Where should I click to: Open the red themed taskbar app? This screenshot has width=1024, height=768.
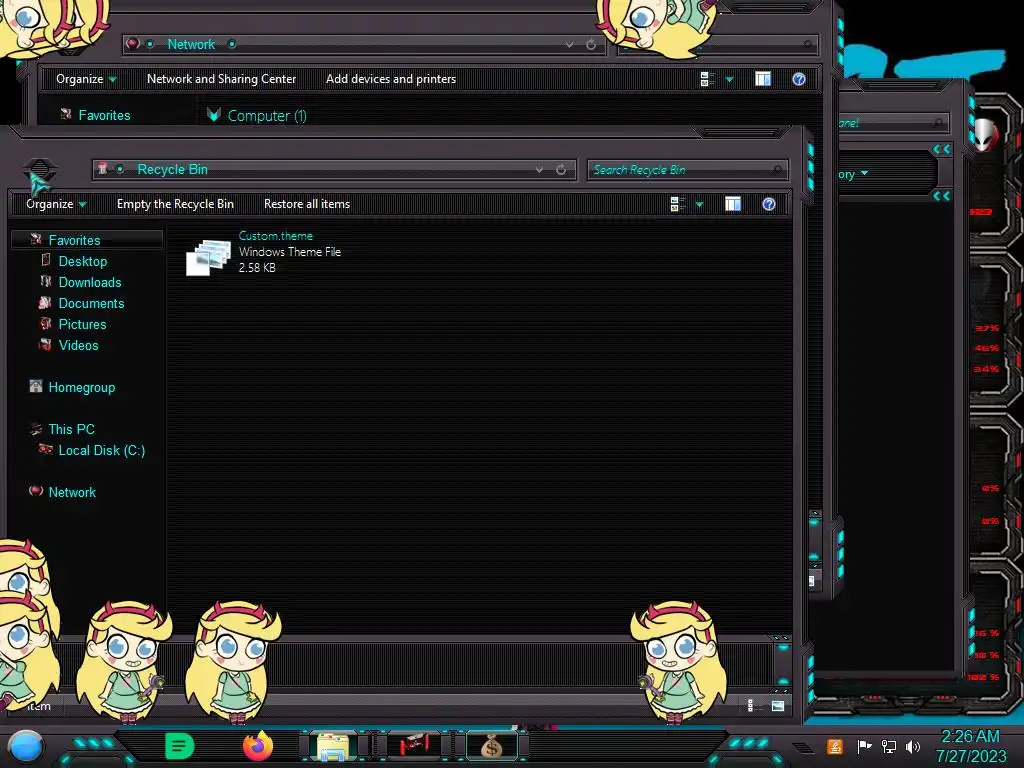point(414,746)
